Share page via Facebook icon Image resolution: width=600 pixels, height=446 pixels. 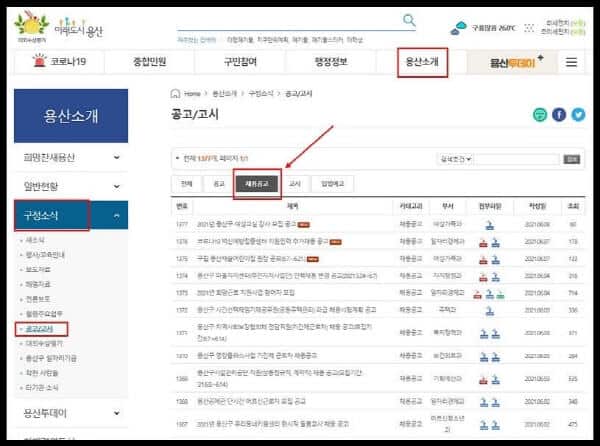(x=559, y=114)
